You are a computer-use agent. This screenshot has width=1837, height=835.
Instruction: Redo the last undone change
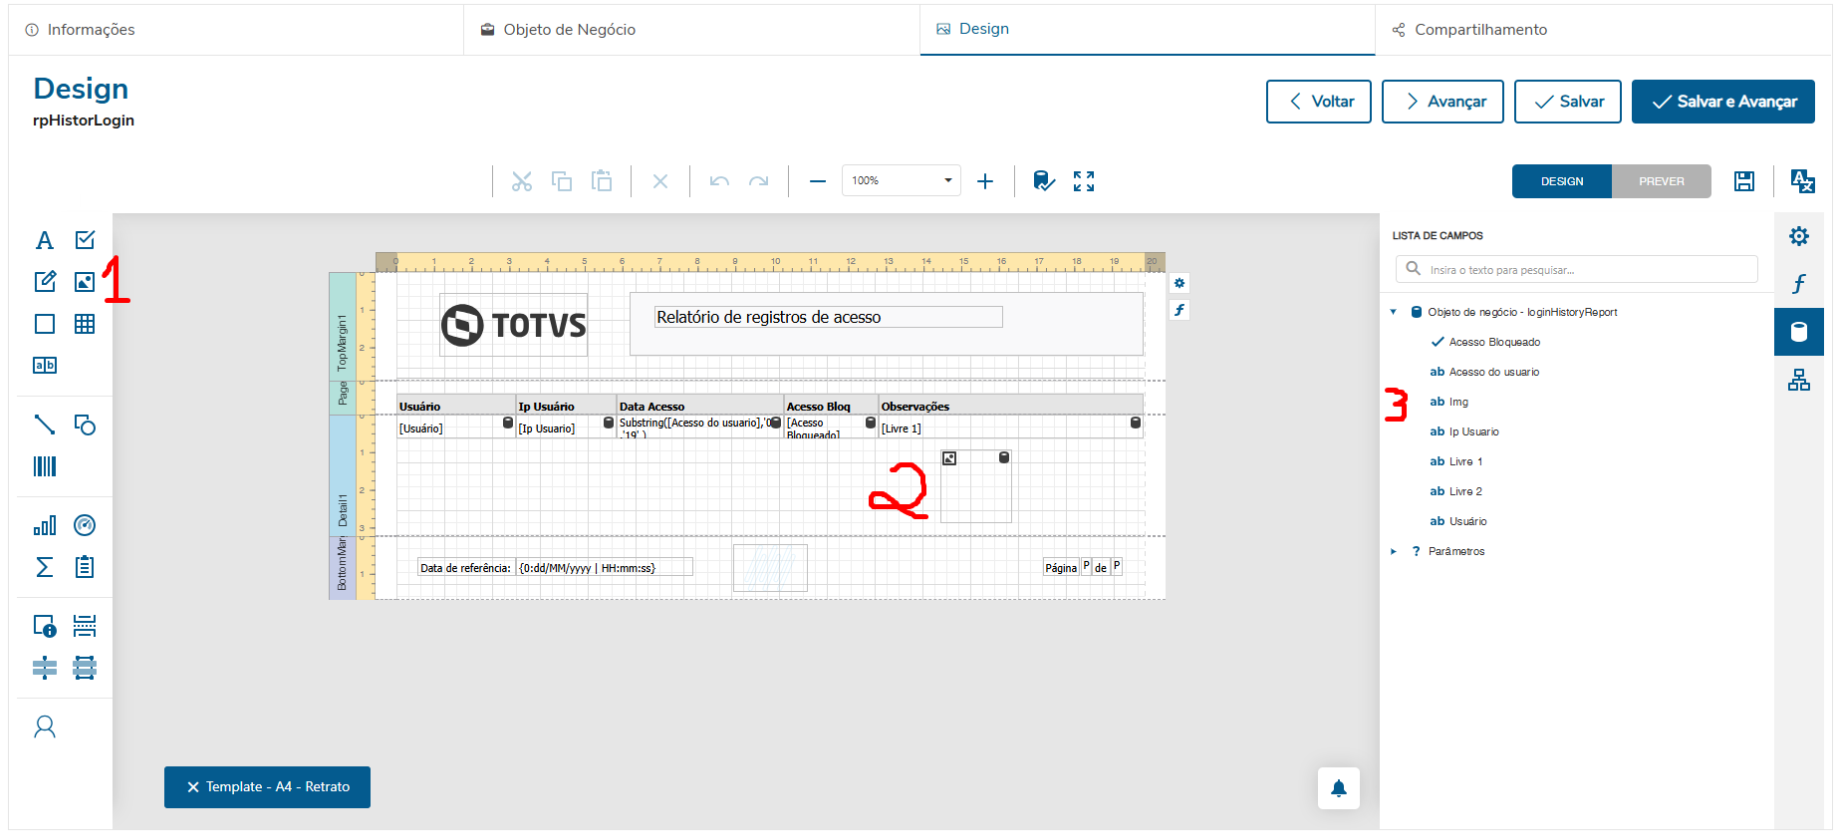(x=759, y=181)
